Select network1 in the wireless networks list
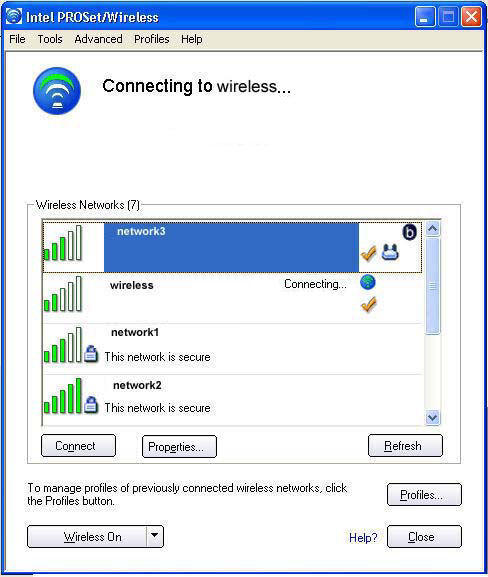This screenshot has height=577, width=488. (x=233, y=349)
